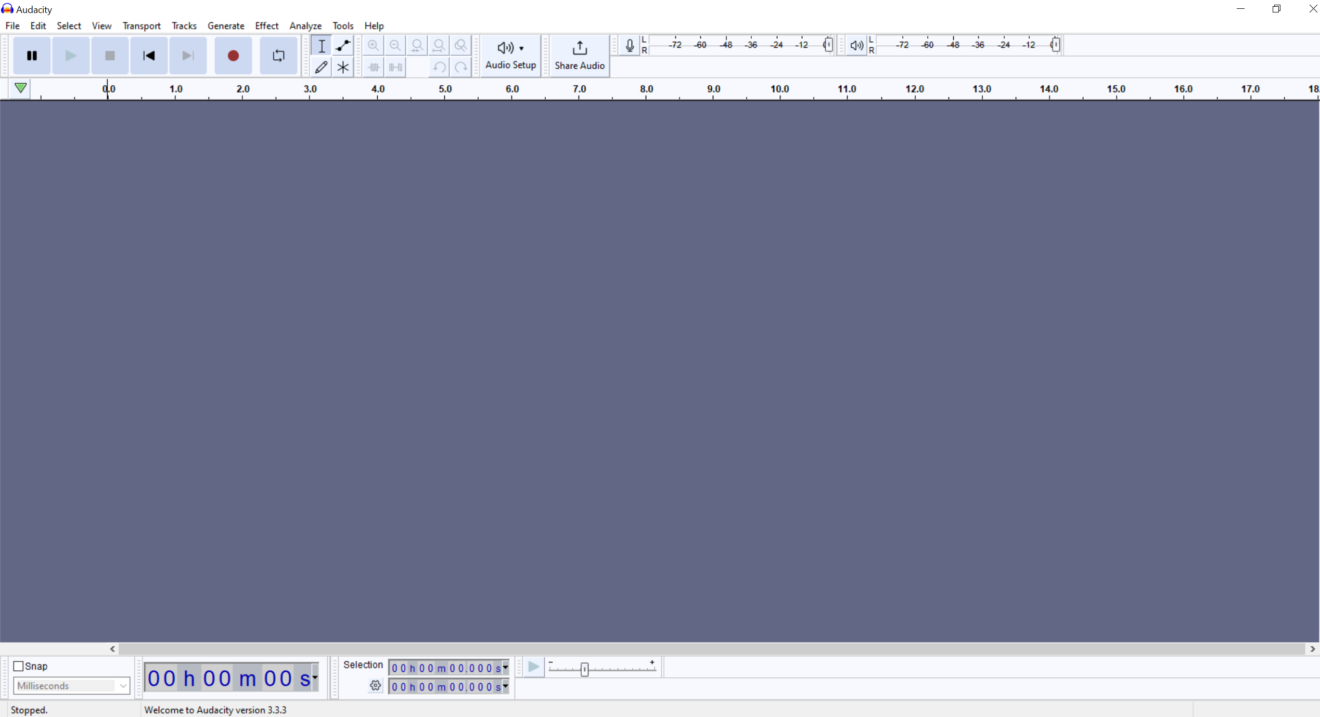1320x717 pixels.
Task: Toggle the Pause button
Action: tap(32, 56)
